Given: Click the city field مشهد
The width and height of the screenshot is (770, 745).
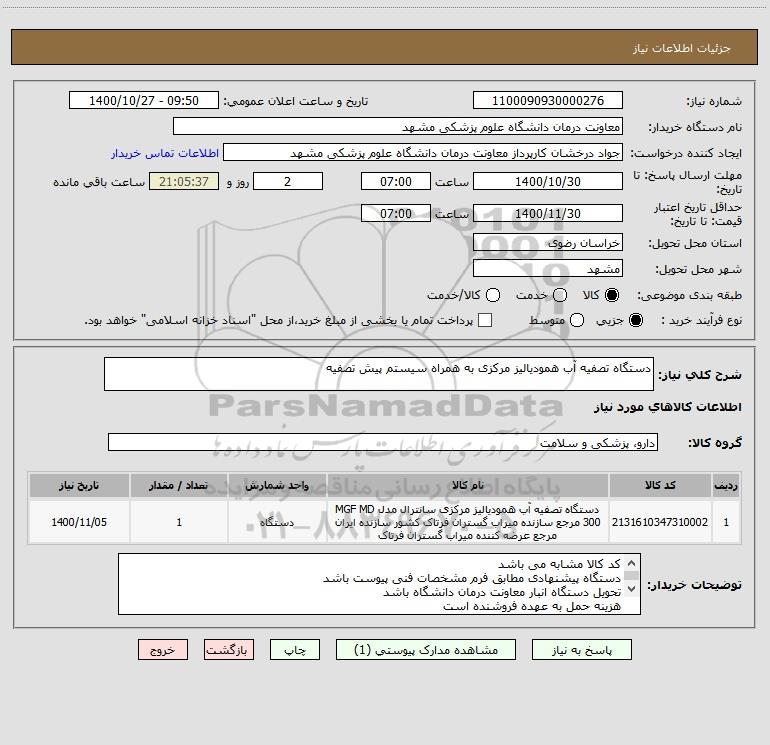Looking at the screenshot, I should (548, 269).
